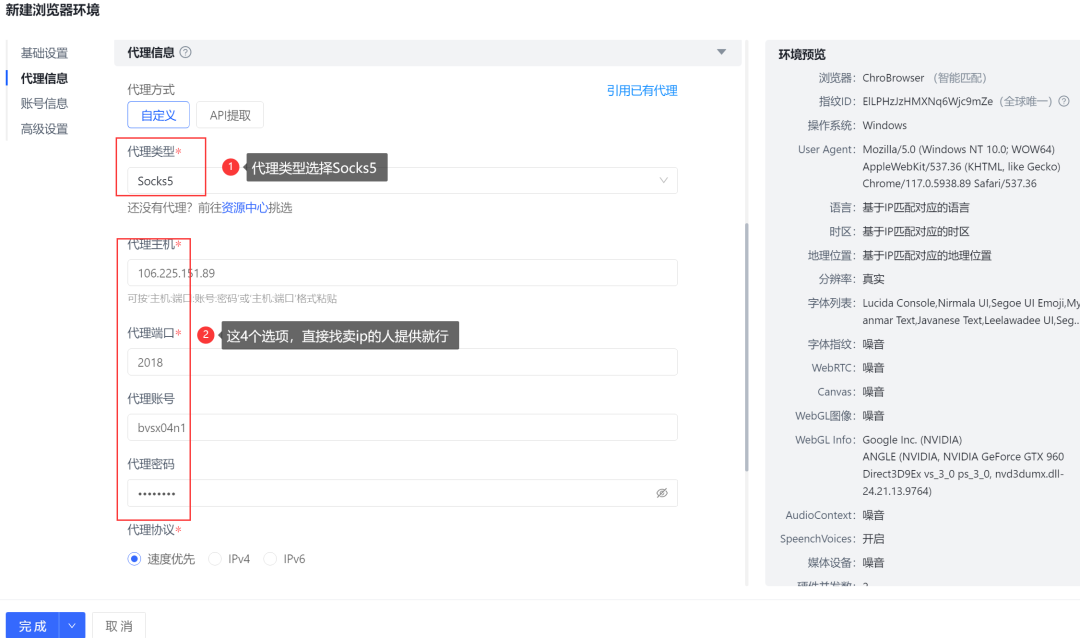Click the question mark next to 指纹ID
Viewport: 1080px width, 638px height.
click(1063, 101)
